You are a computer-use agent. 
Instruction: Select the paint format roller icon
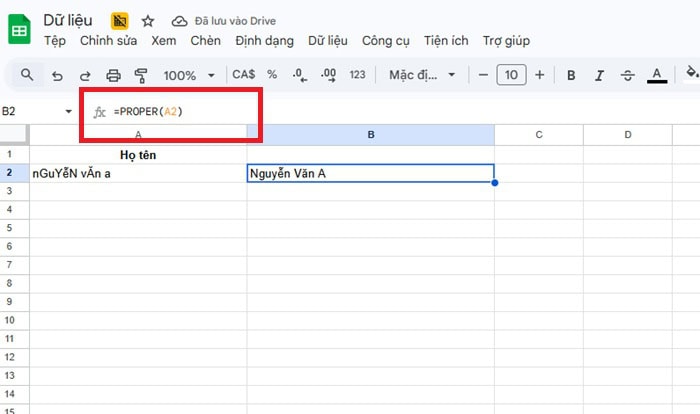coord(141,75)
